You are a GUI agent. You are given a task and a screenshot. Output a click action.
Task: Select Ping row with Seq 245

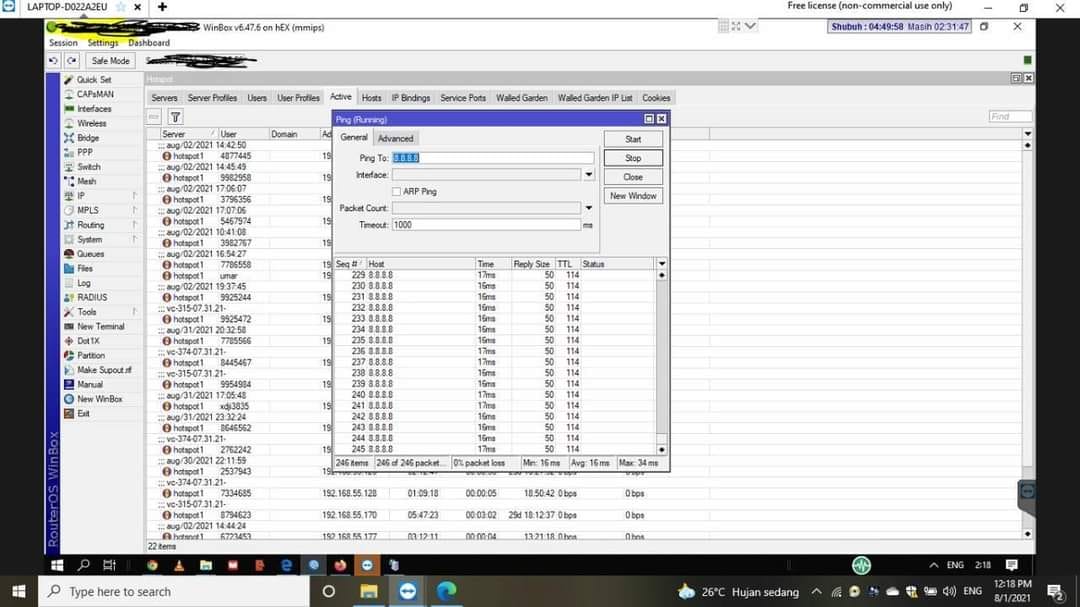[x=494, y=449]
